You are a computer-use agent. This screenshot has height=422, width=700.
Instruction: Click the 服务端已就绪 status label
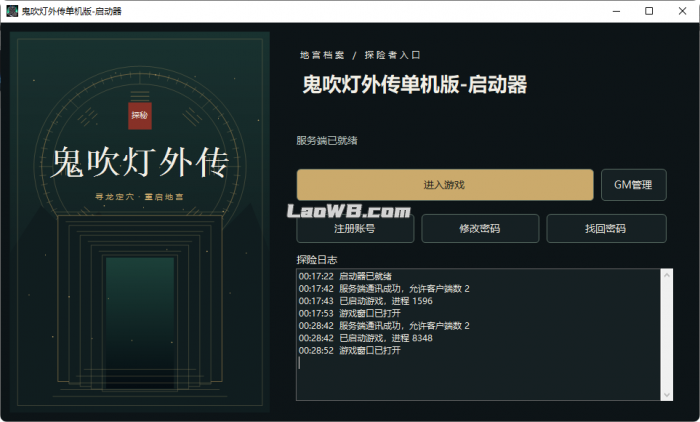pos(327,141)
